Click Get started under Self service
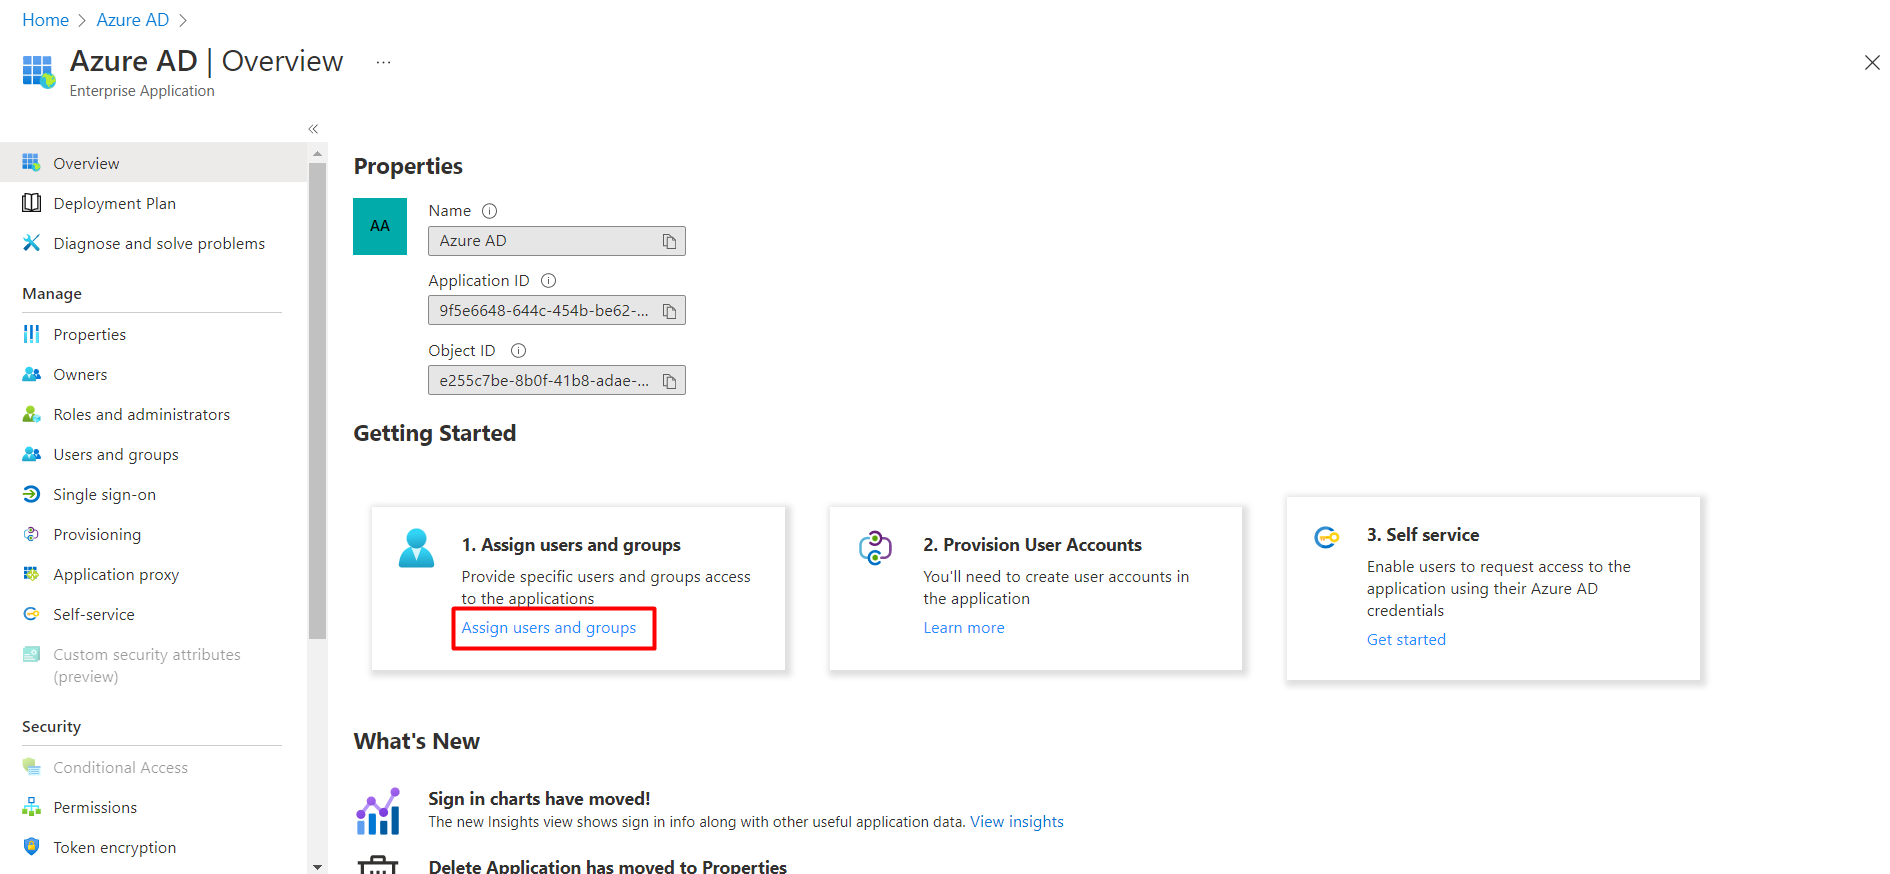This screenshot has width=1890, height=874. [x=1406, y=640]
